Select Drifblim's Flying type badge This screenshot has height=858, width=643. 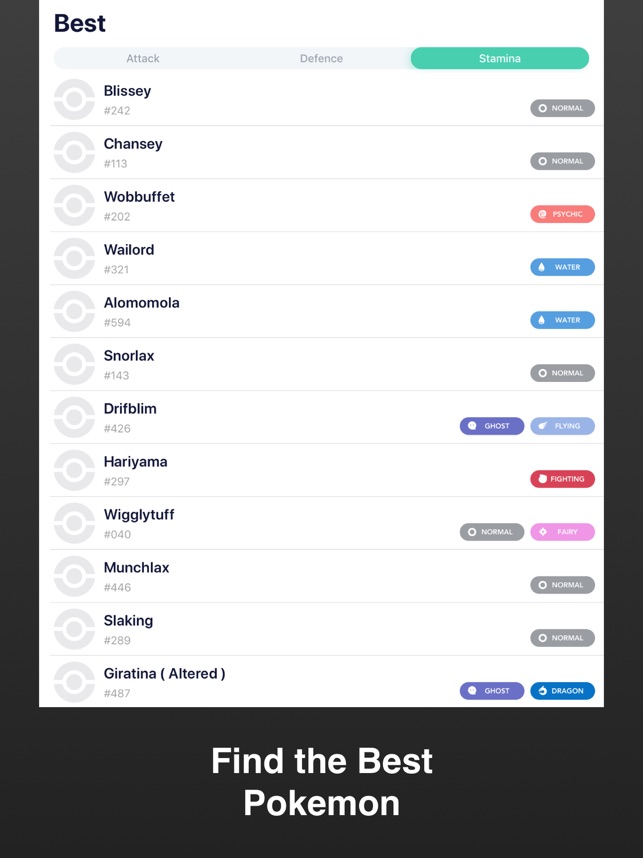pyautogui.click(x=562, y=426)
